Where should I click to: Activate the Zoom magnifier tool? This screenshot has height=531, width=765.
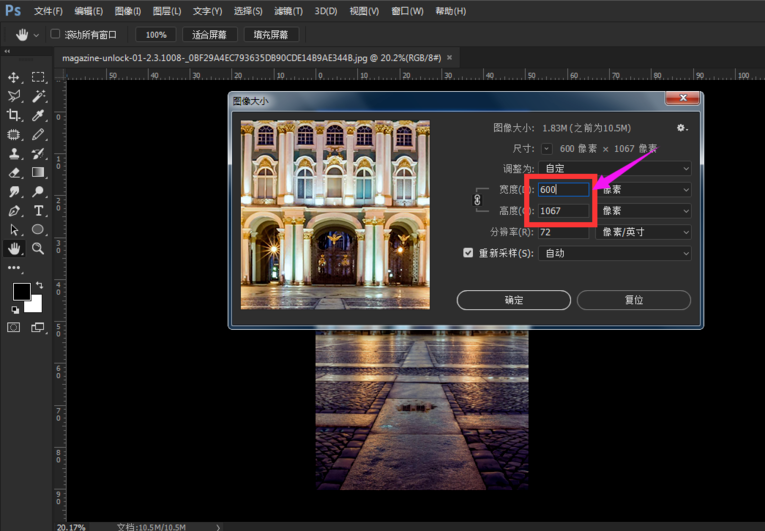pos(39,249)
